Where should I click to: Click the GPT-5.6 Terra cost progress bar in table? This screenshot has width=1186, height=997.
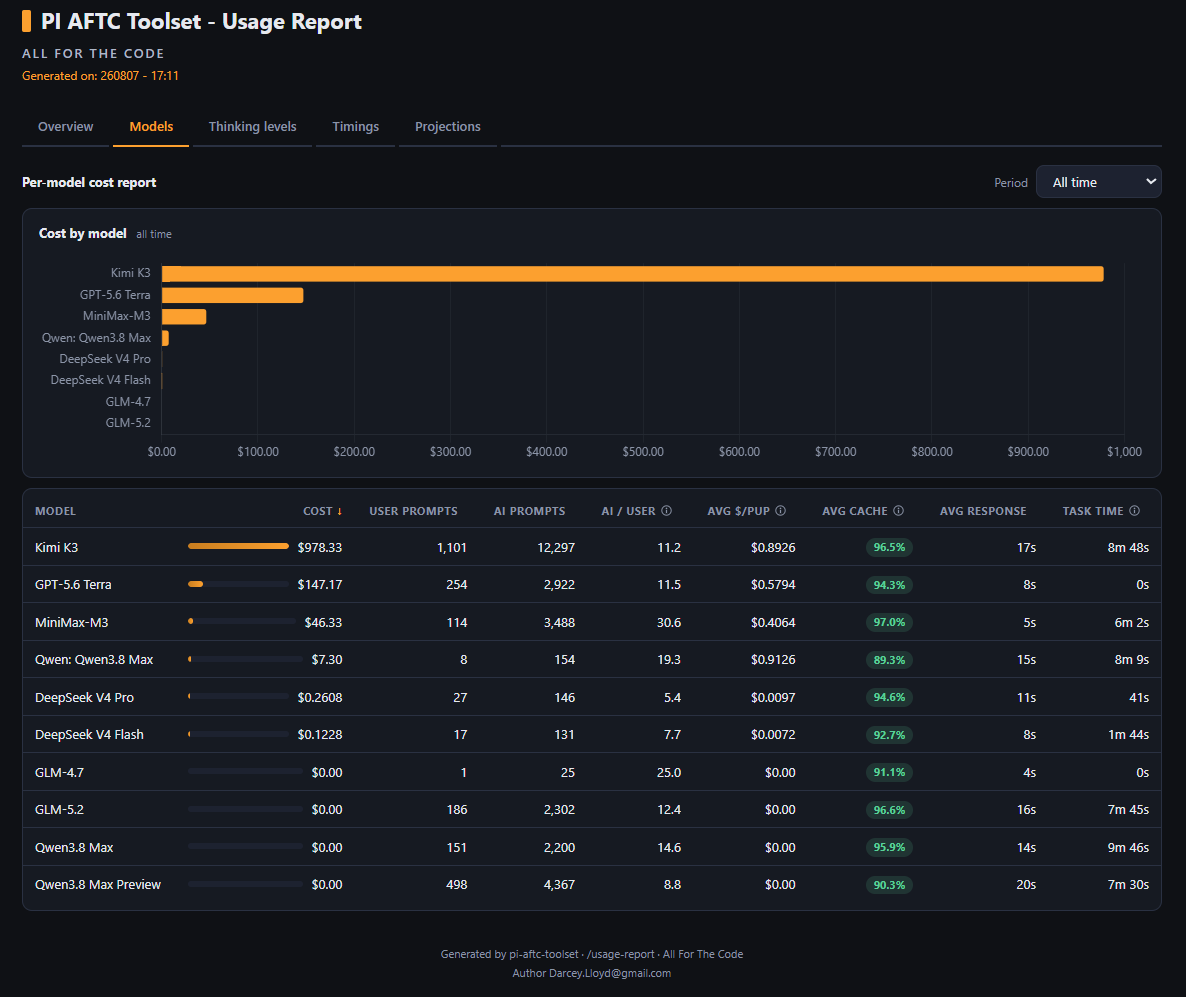click(238, 584)
